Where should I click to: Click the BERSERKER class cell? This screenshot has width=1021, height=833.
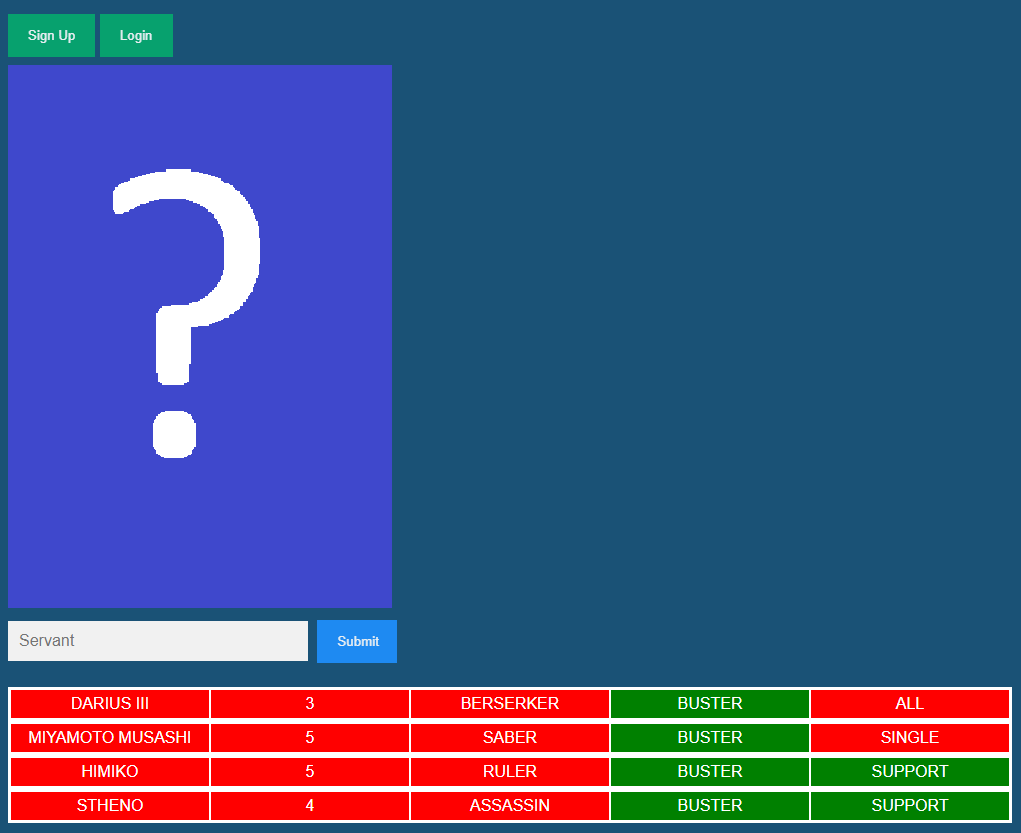(x=510, y=703)
